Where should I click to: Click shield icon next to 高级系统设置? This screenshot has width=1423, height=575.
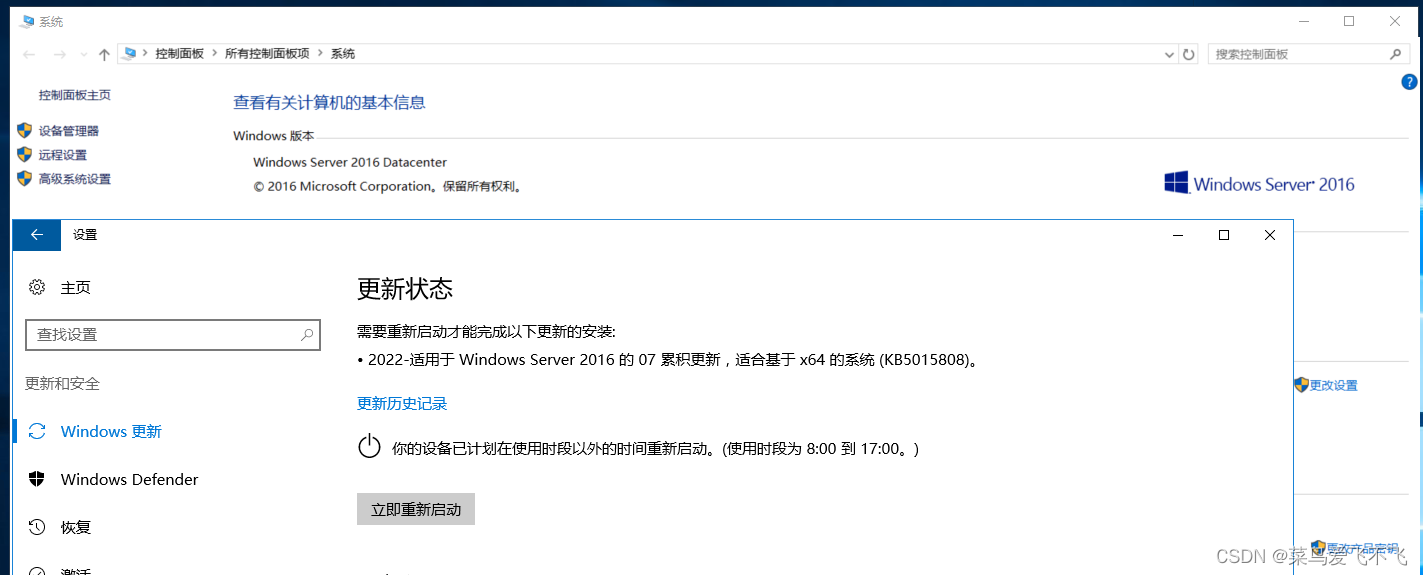pyautogui.click(x=25, y=179)
